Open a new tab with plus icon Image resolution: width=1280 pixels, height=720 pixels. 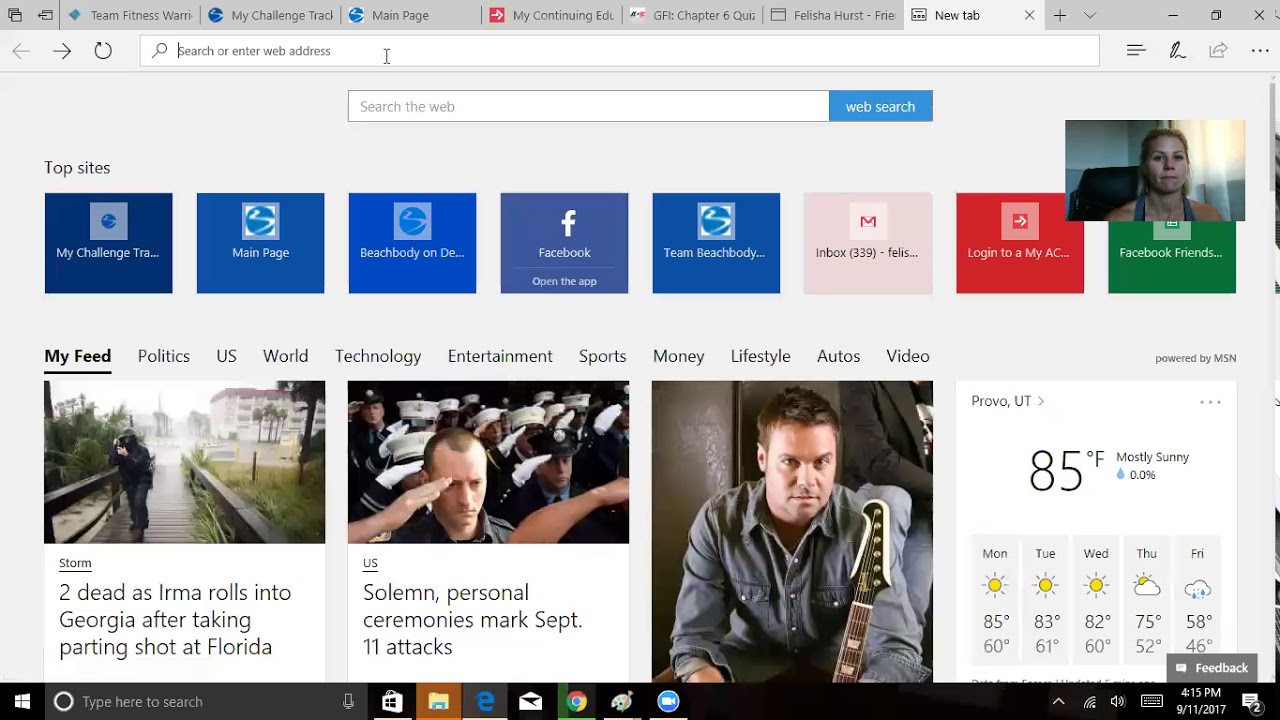point(1060,15)
